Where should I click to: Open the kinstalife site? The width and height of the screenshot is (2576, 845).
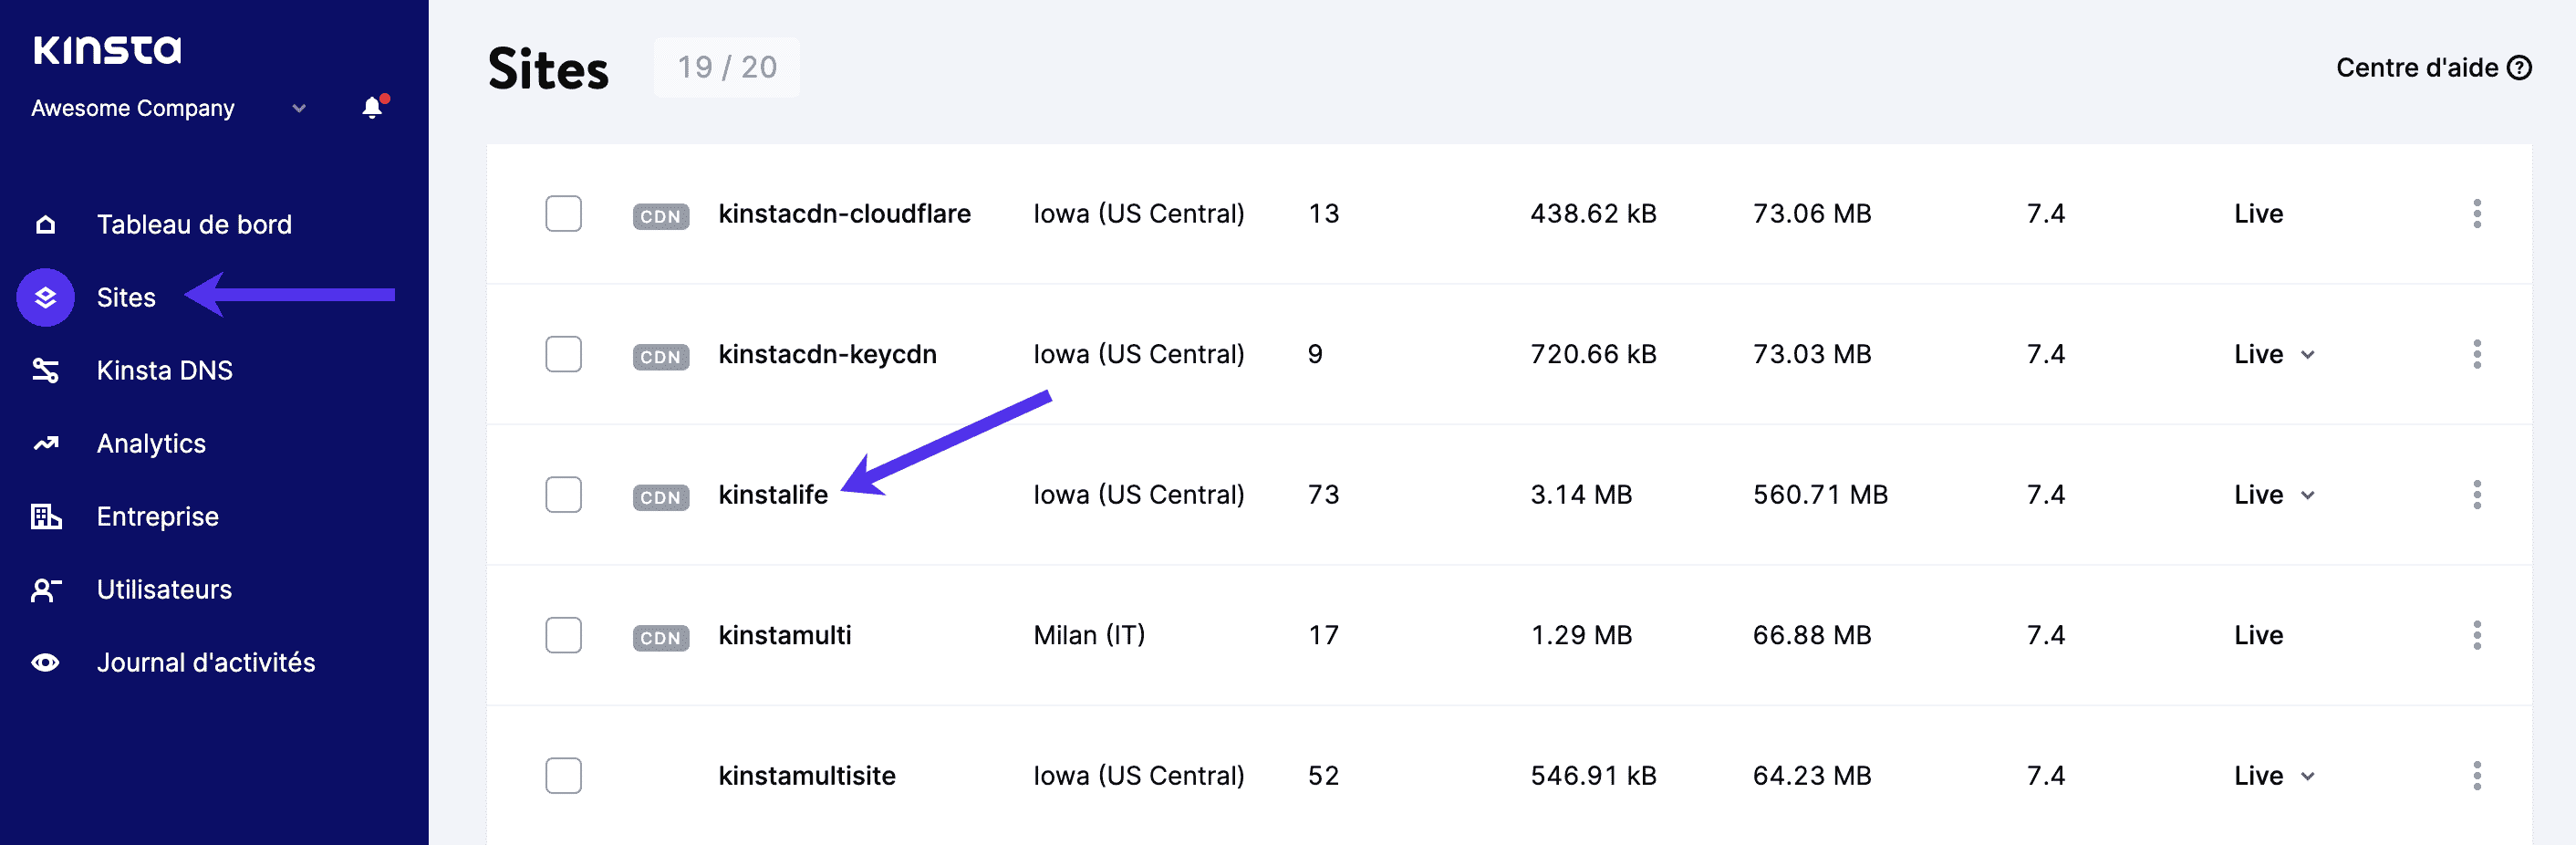pos(773,494)
